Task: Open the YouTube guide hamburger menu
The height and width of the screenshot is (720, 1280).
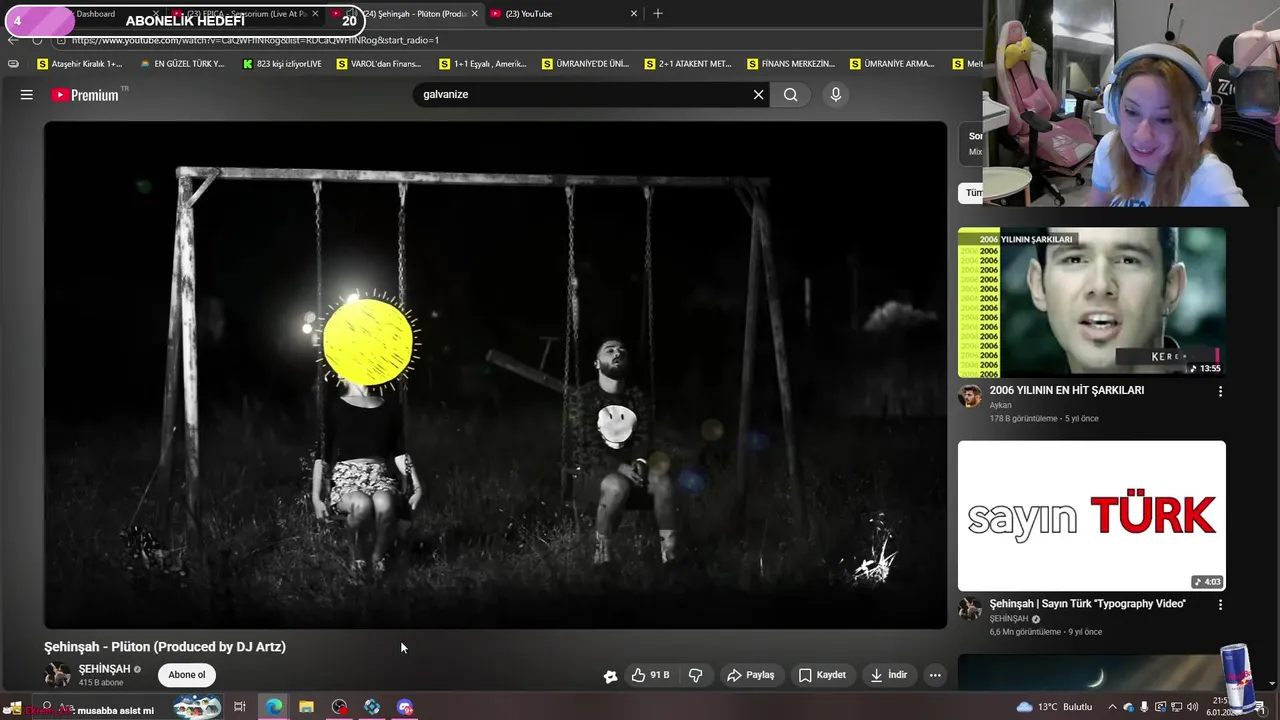Action: 27,95
